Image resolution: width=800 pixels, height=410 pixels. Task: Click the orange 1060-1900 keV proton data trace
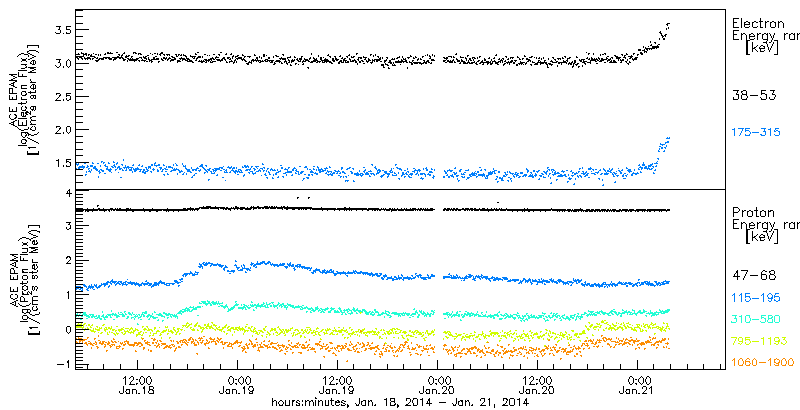[372, 347]
